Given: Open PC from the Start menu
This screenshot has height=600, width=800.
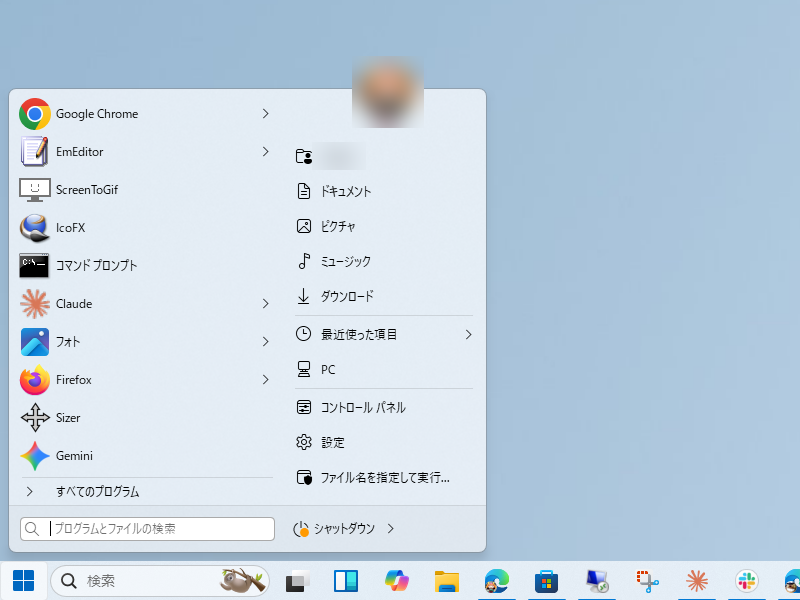Looking at the screenshot, I should tap(384, 369).
